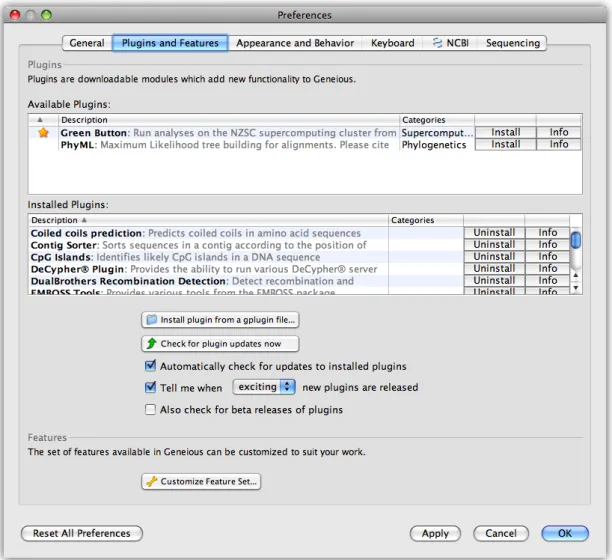This screenshot has height=560, width=612.
Task: Show info for Contig Sorter
Action: tap(547, 245)
